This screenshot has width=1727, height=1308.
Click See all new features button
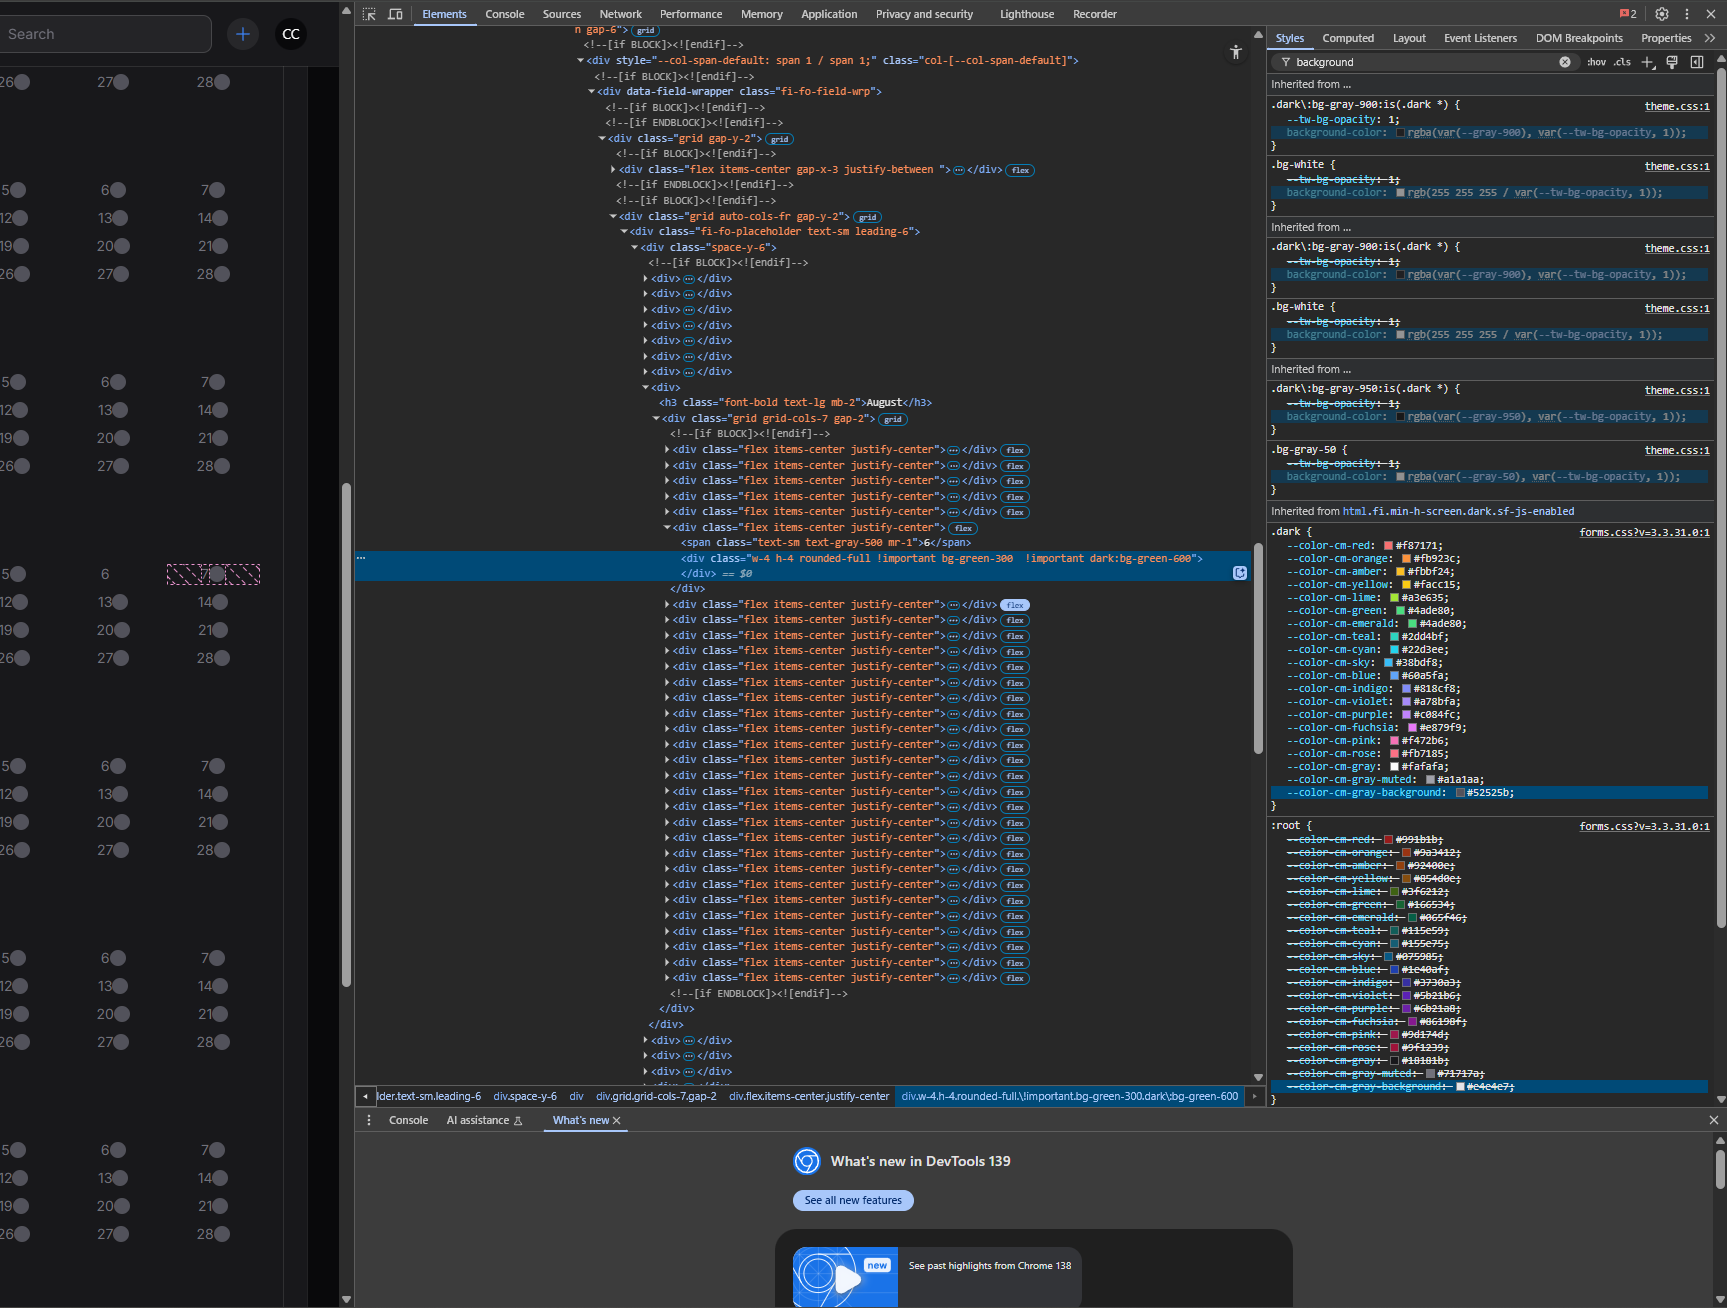[x=853, y=1200]
